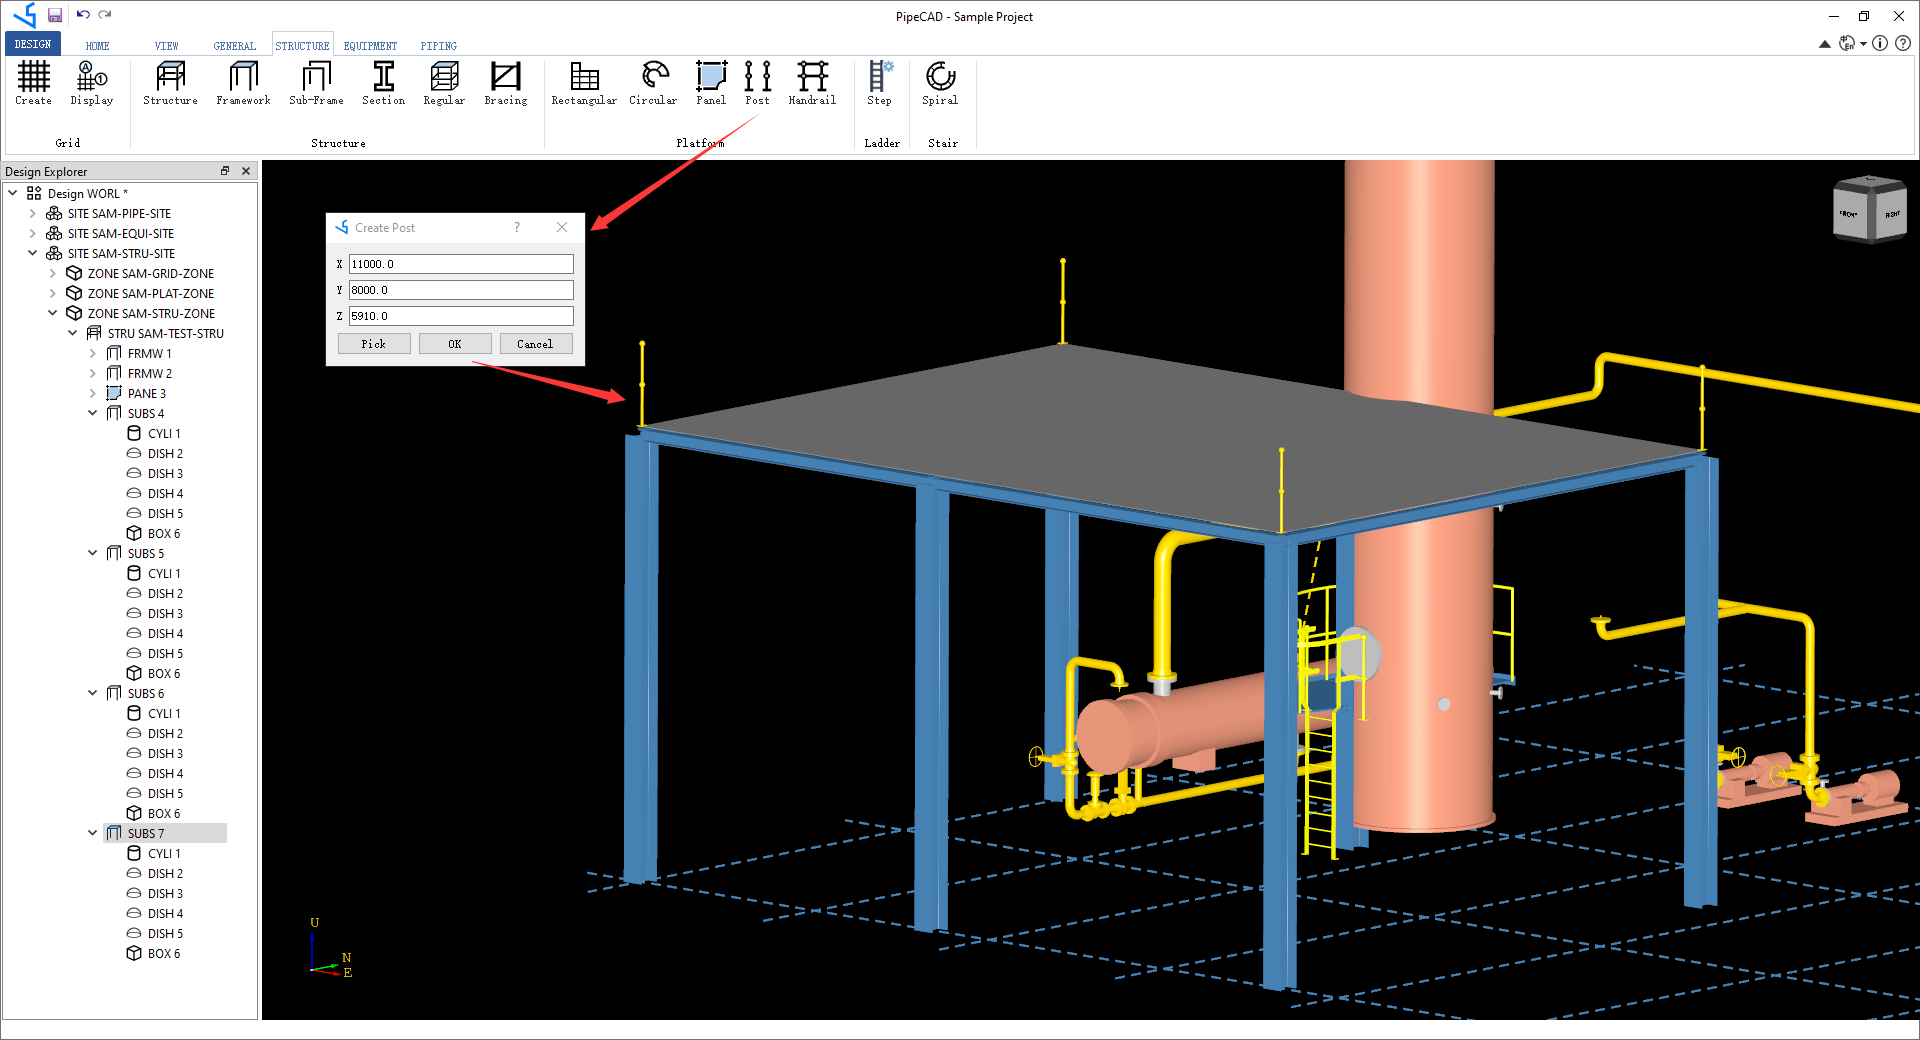Select the Circular platform tool

pyautogui.click(x=652, y=85)
